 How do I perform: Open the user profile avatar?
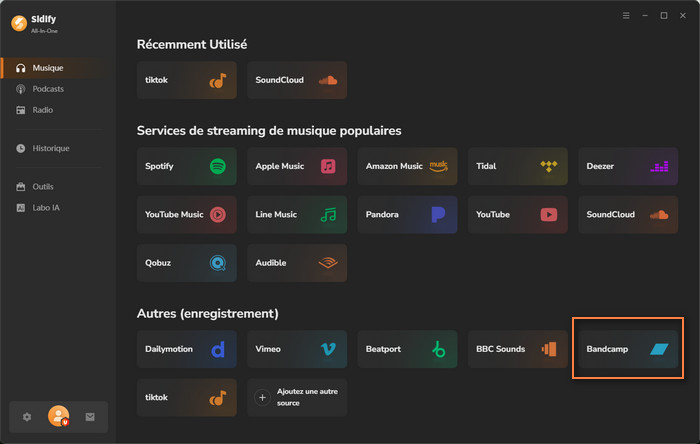[58, 417]
